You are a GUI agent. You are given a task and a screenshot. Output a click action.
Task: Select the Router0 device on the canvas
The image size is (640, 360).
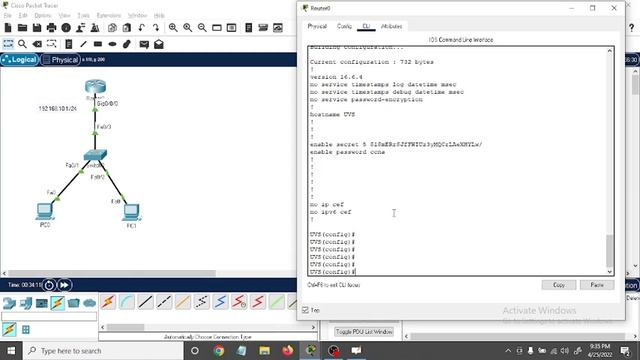96,87
